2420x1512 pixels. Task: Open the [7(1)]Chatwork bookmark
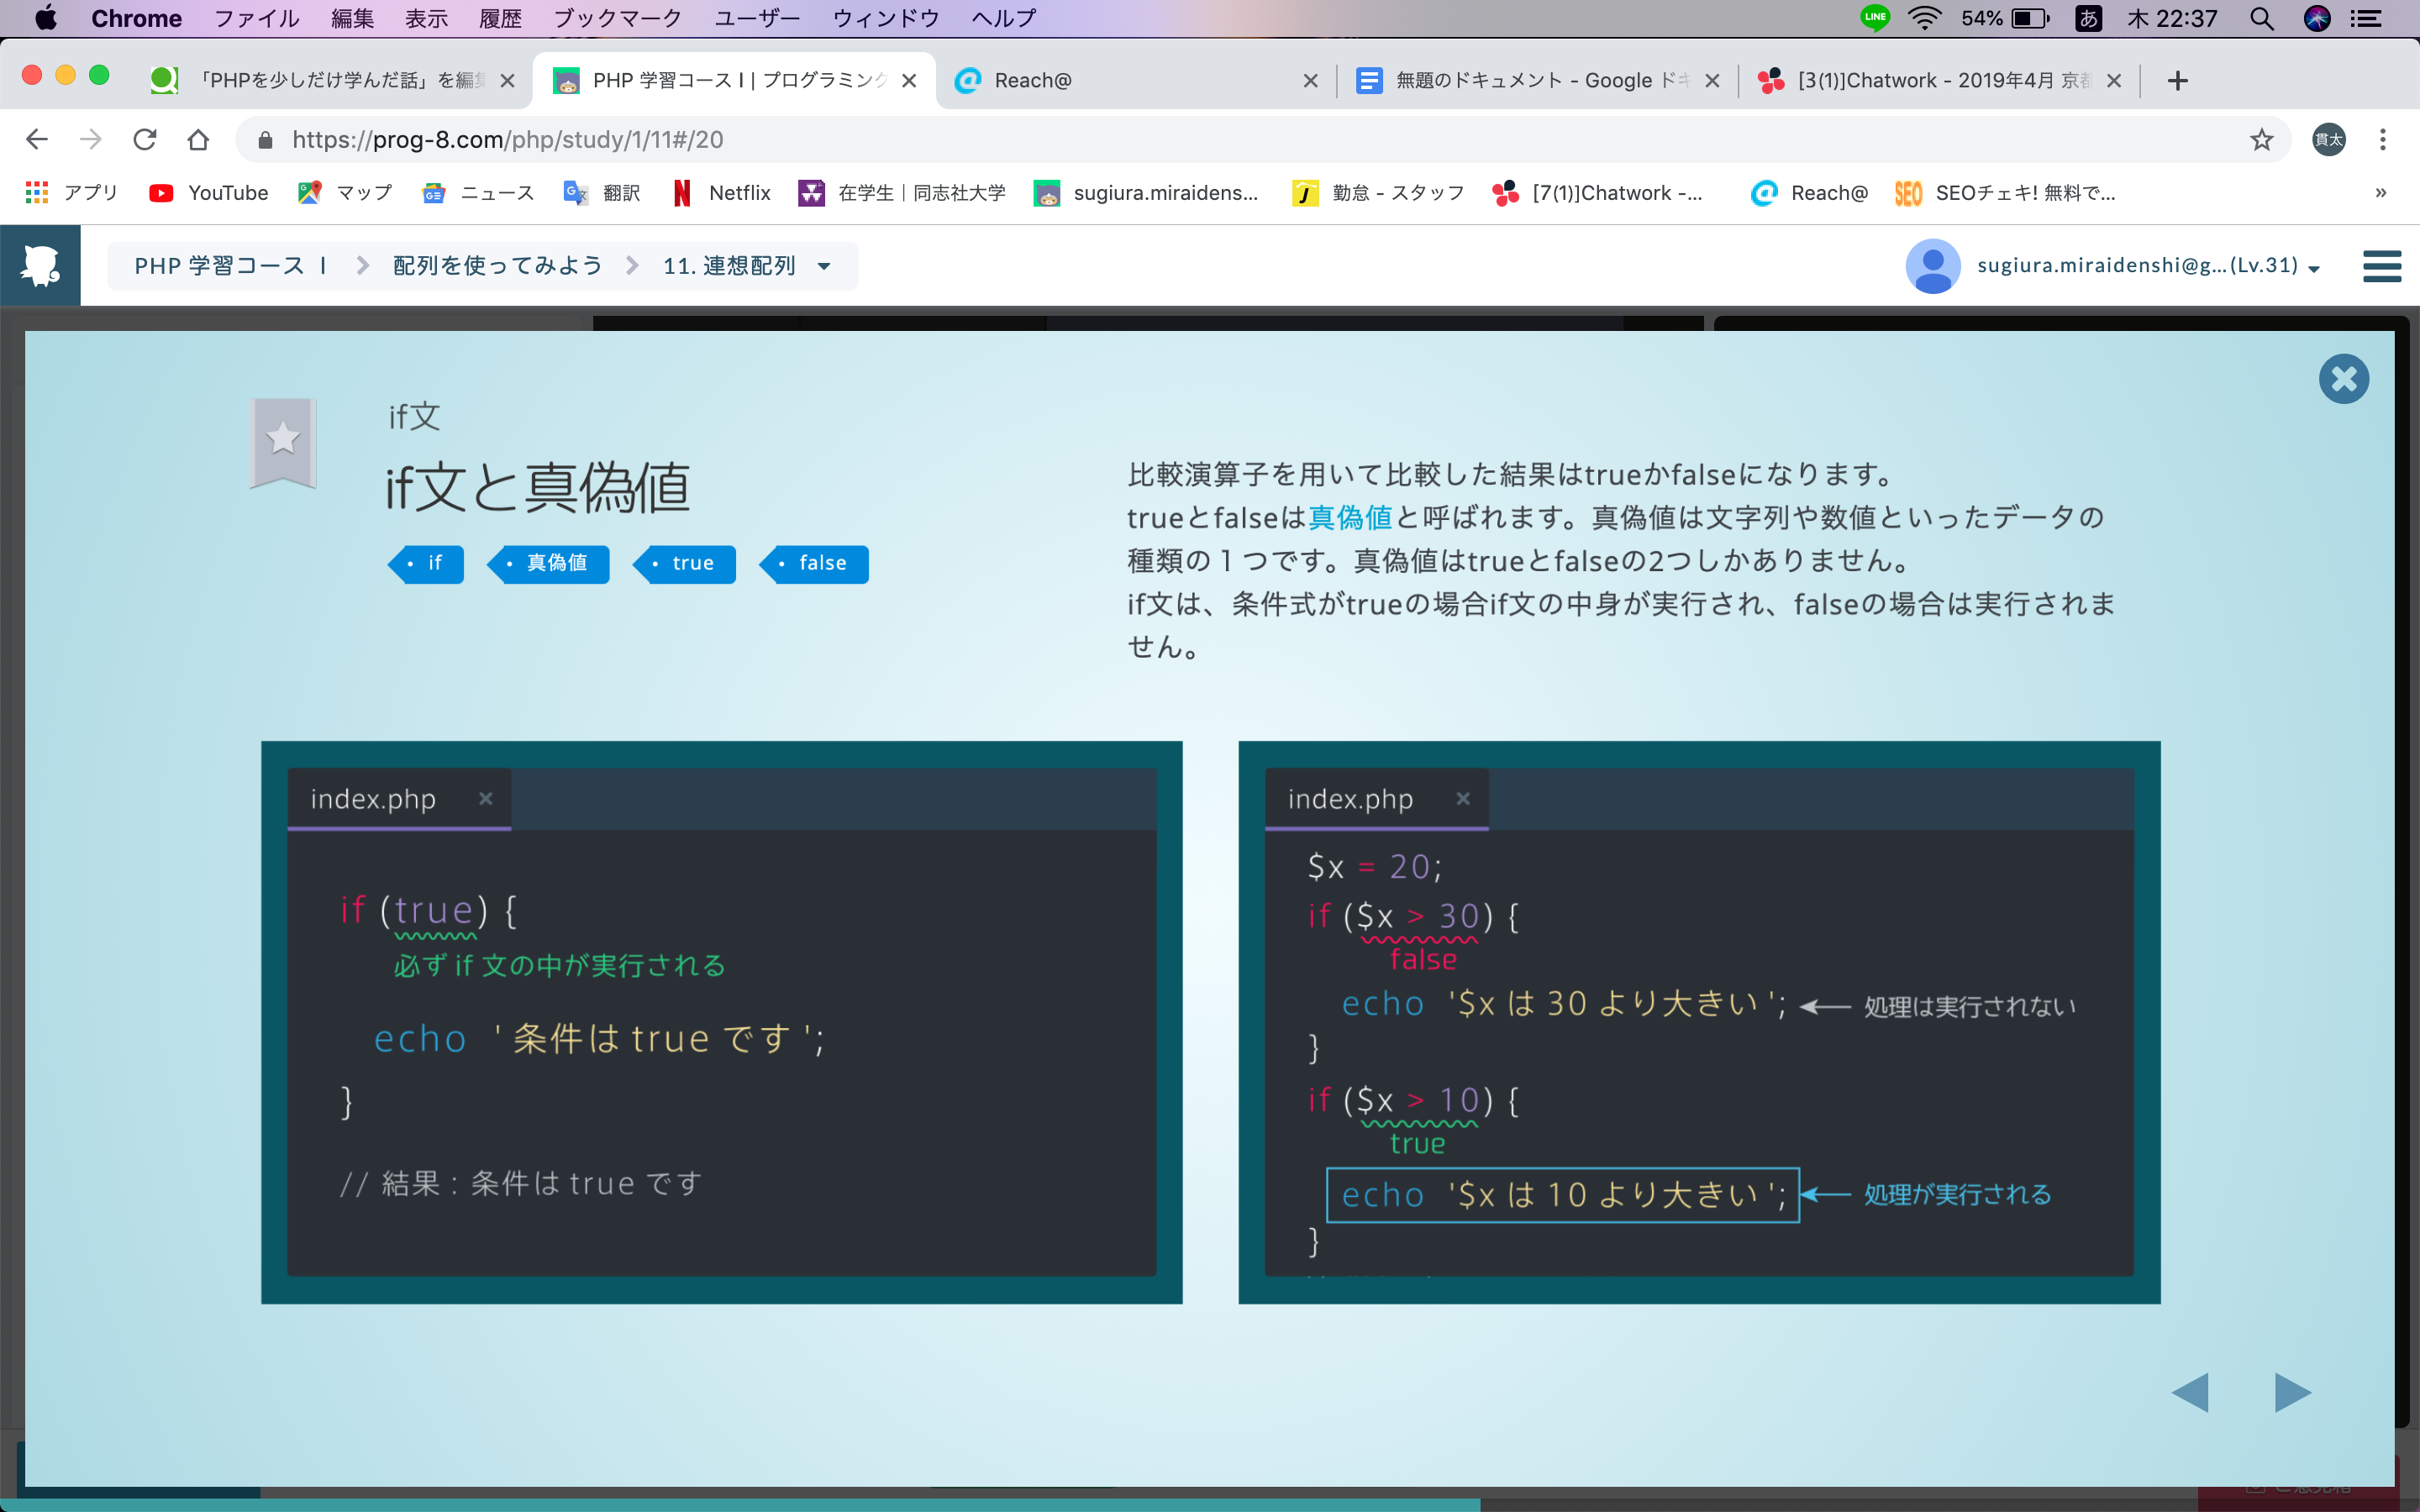[1597, 193]
